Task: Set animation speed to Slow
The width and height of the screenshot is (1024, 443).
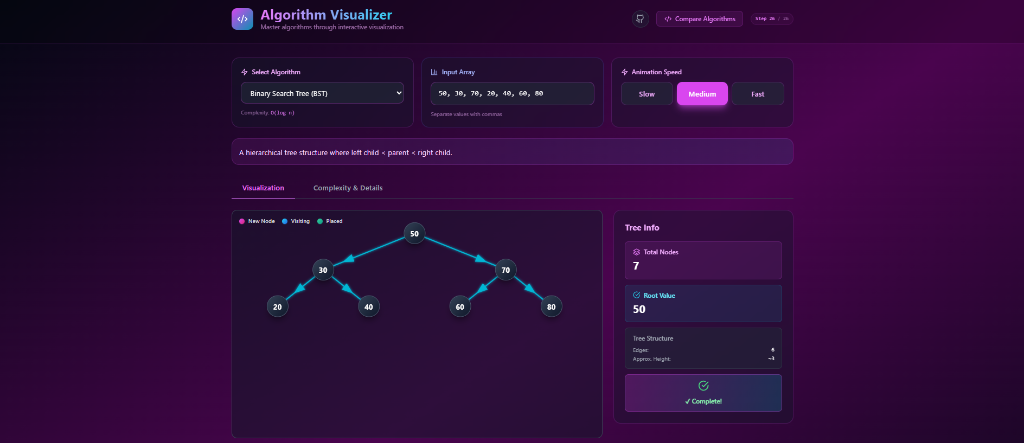Action: coord(647,94)
